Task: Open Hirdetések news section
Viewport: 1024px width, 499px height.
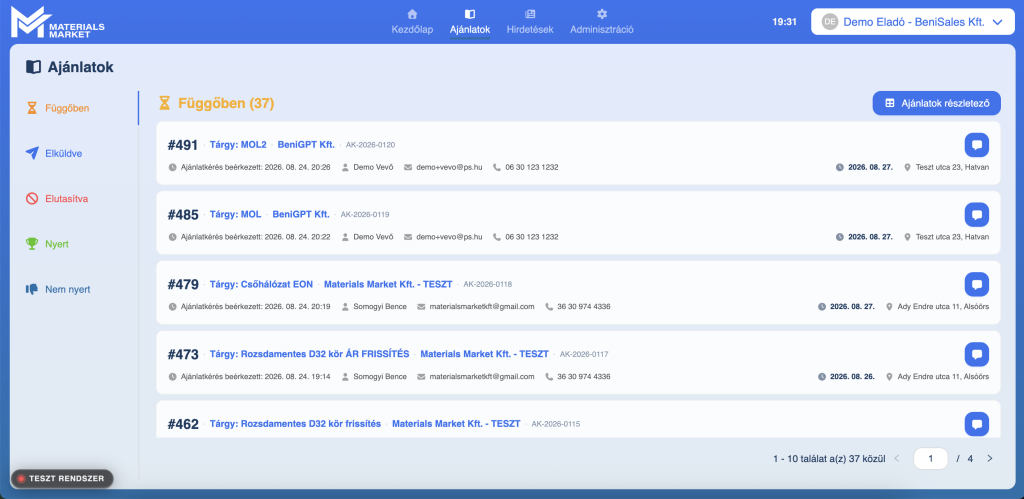Action: tap(530, 22)
